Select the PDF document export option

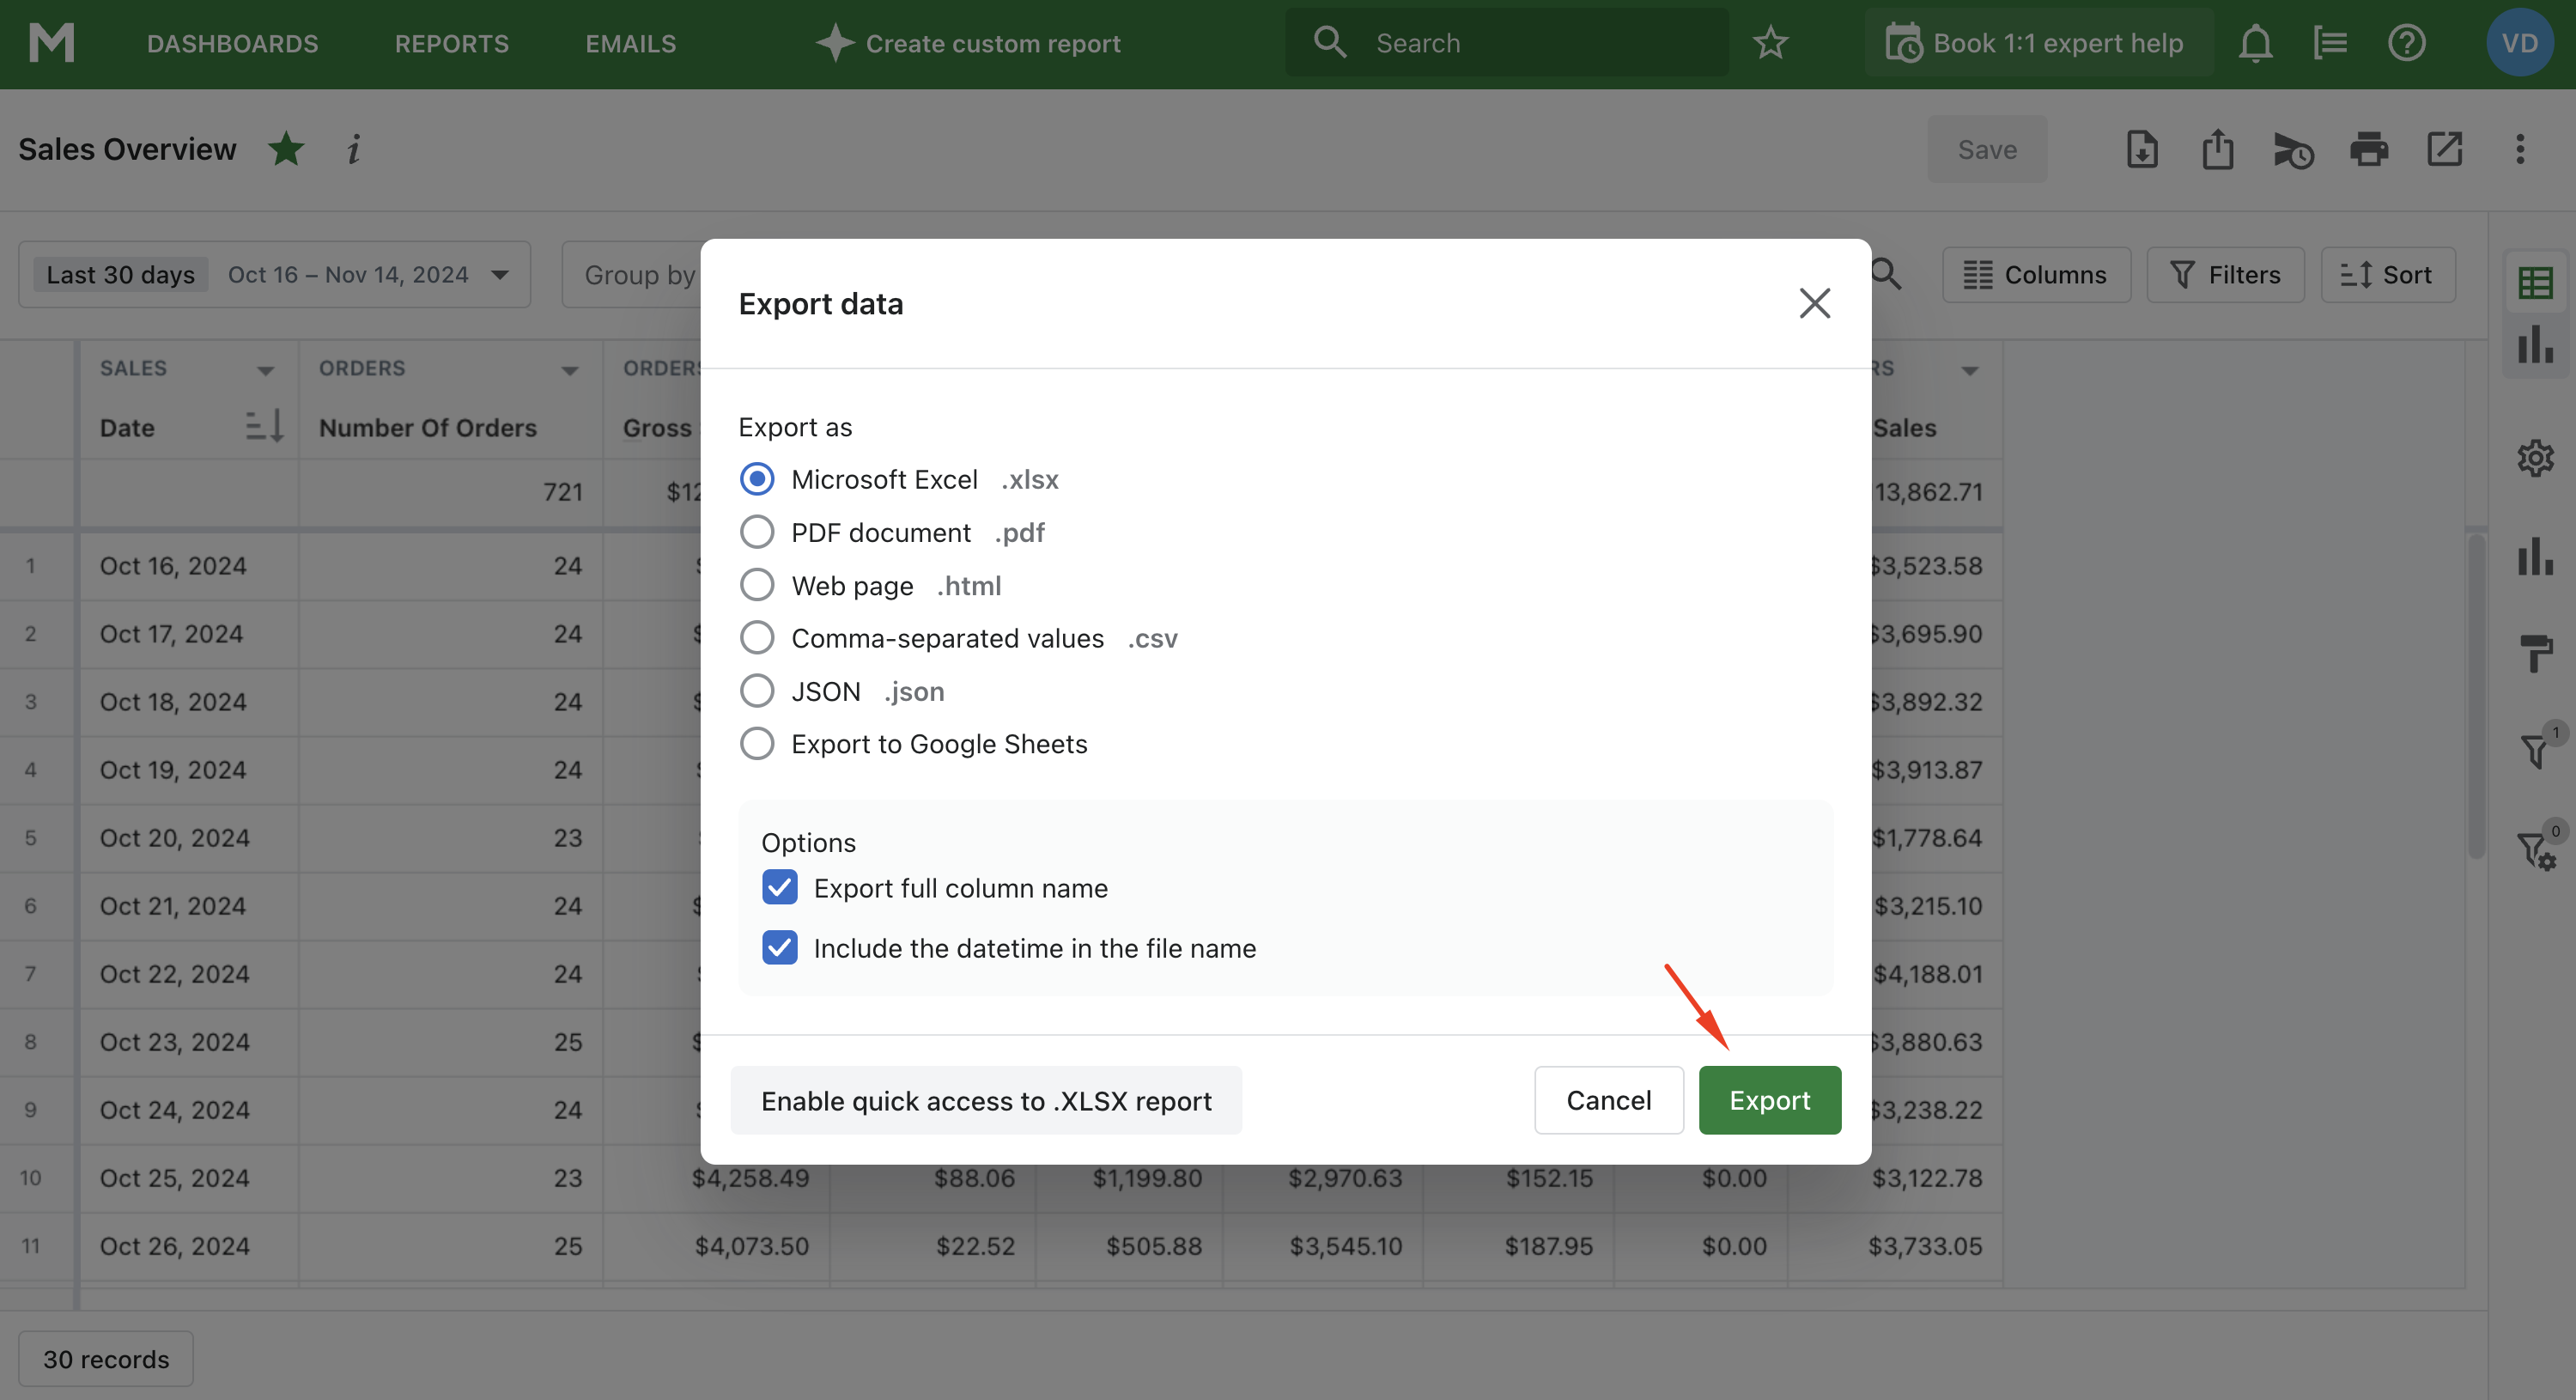pos(757,532)
